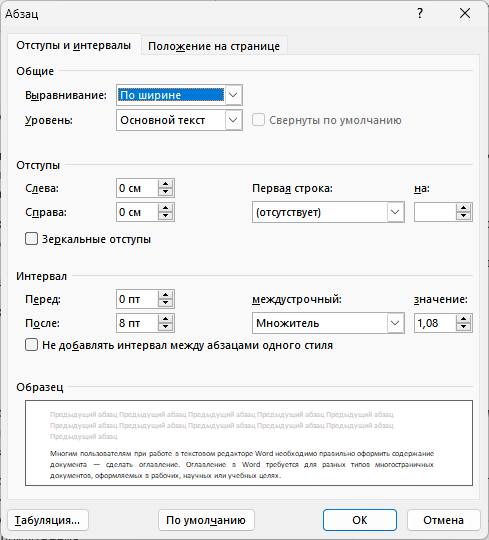
Task: Click inside the После value field
Action: [x=137, y=323]
